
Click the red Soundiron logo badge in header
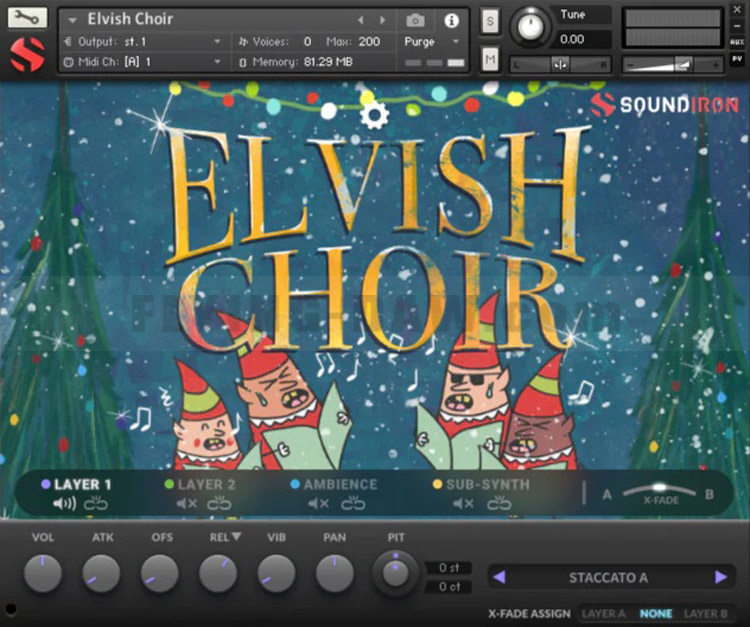[27, 55]
